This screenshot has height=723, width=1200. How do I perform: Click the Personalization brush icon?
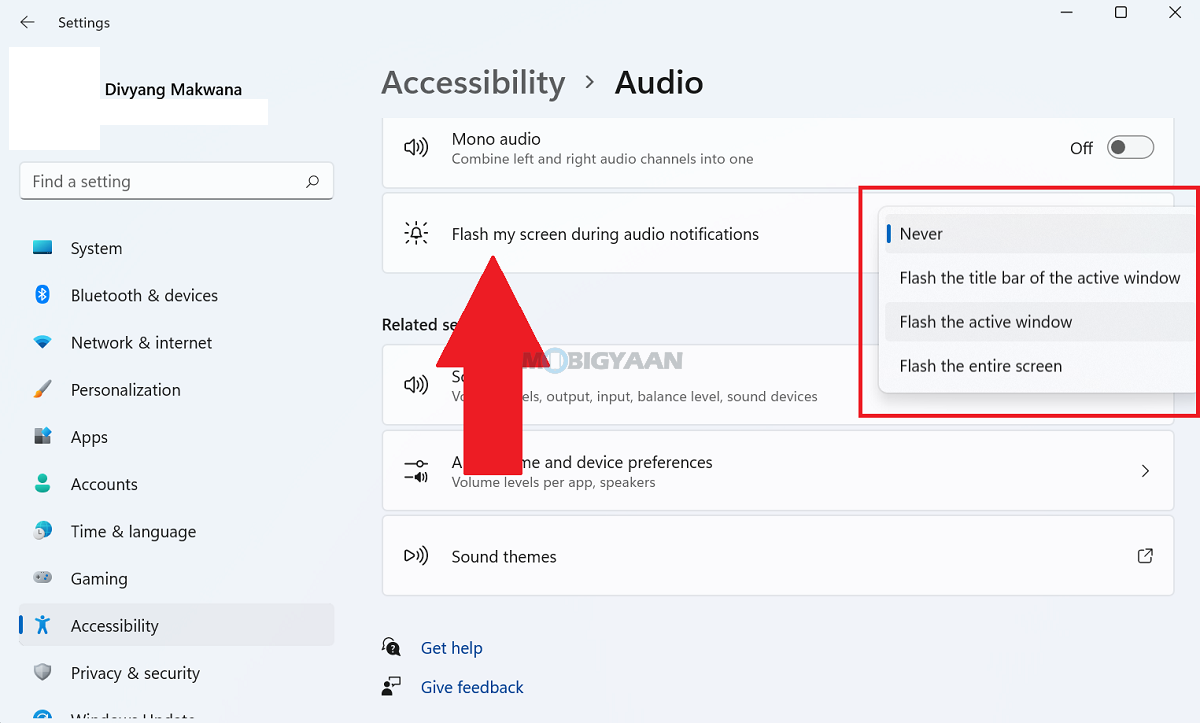coord(42,389)
